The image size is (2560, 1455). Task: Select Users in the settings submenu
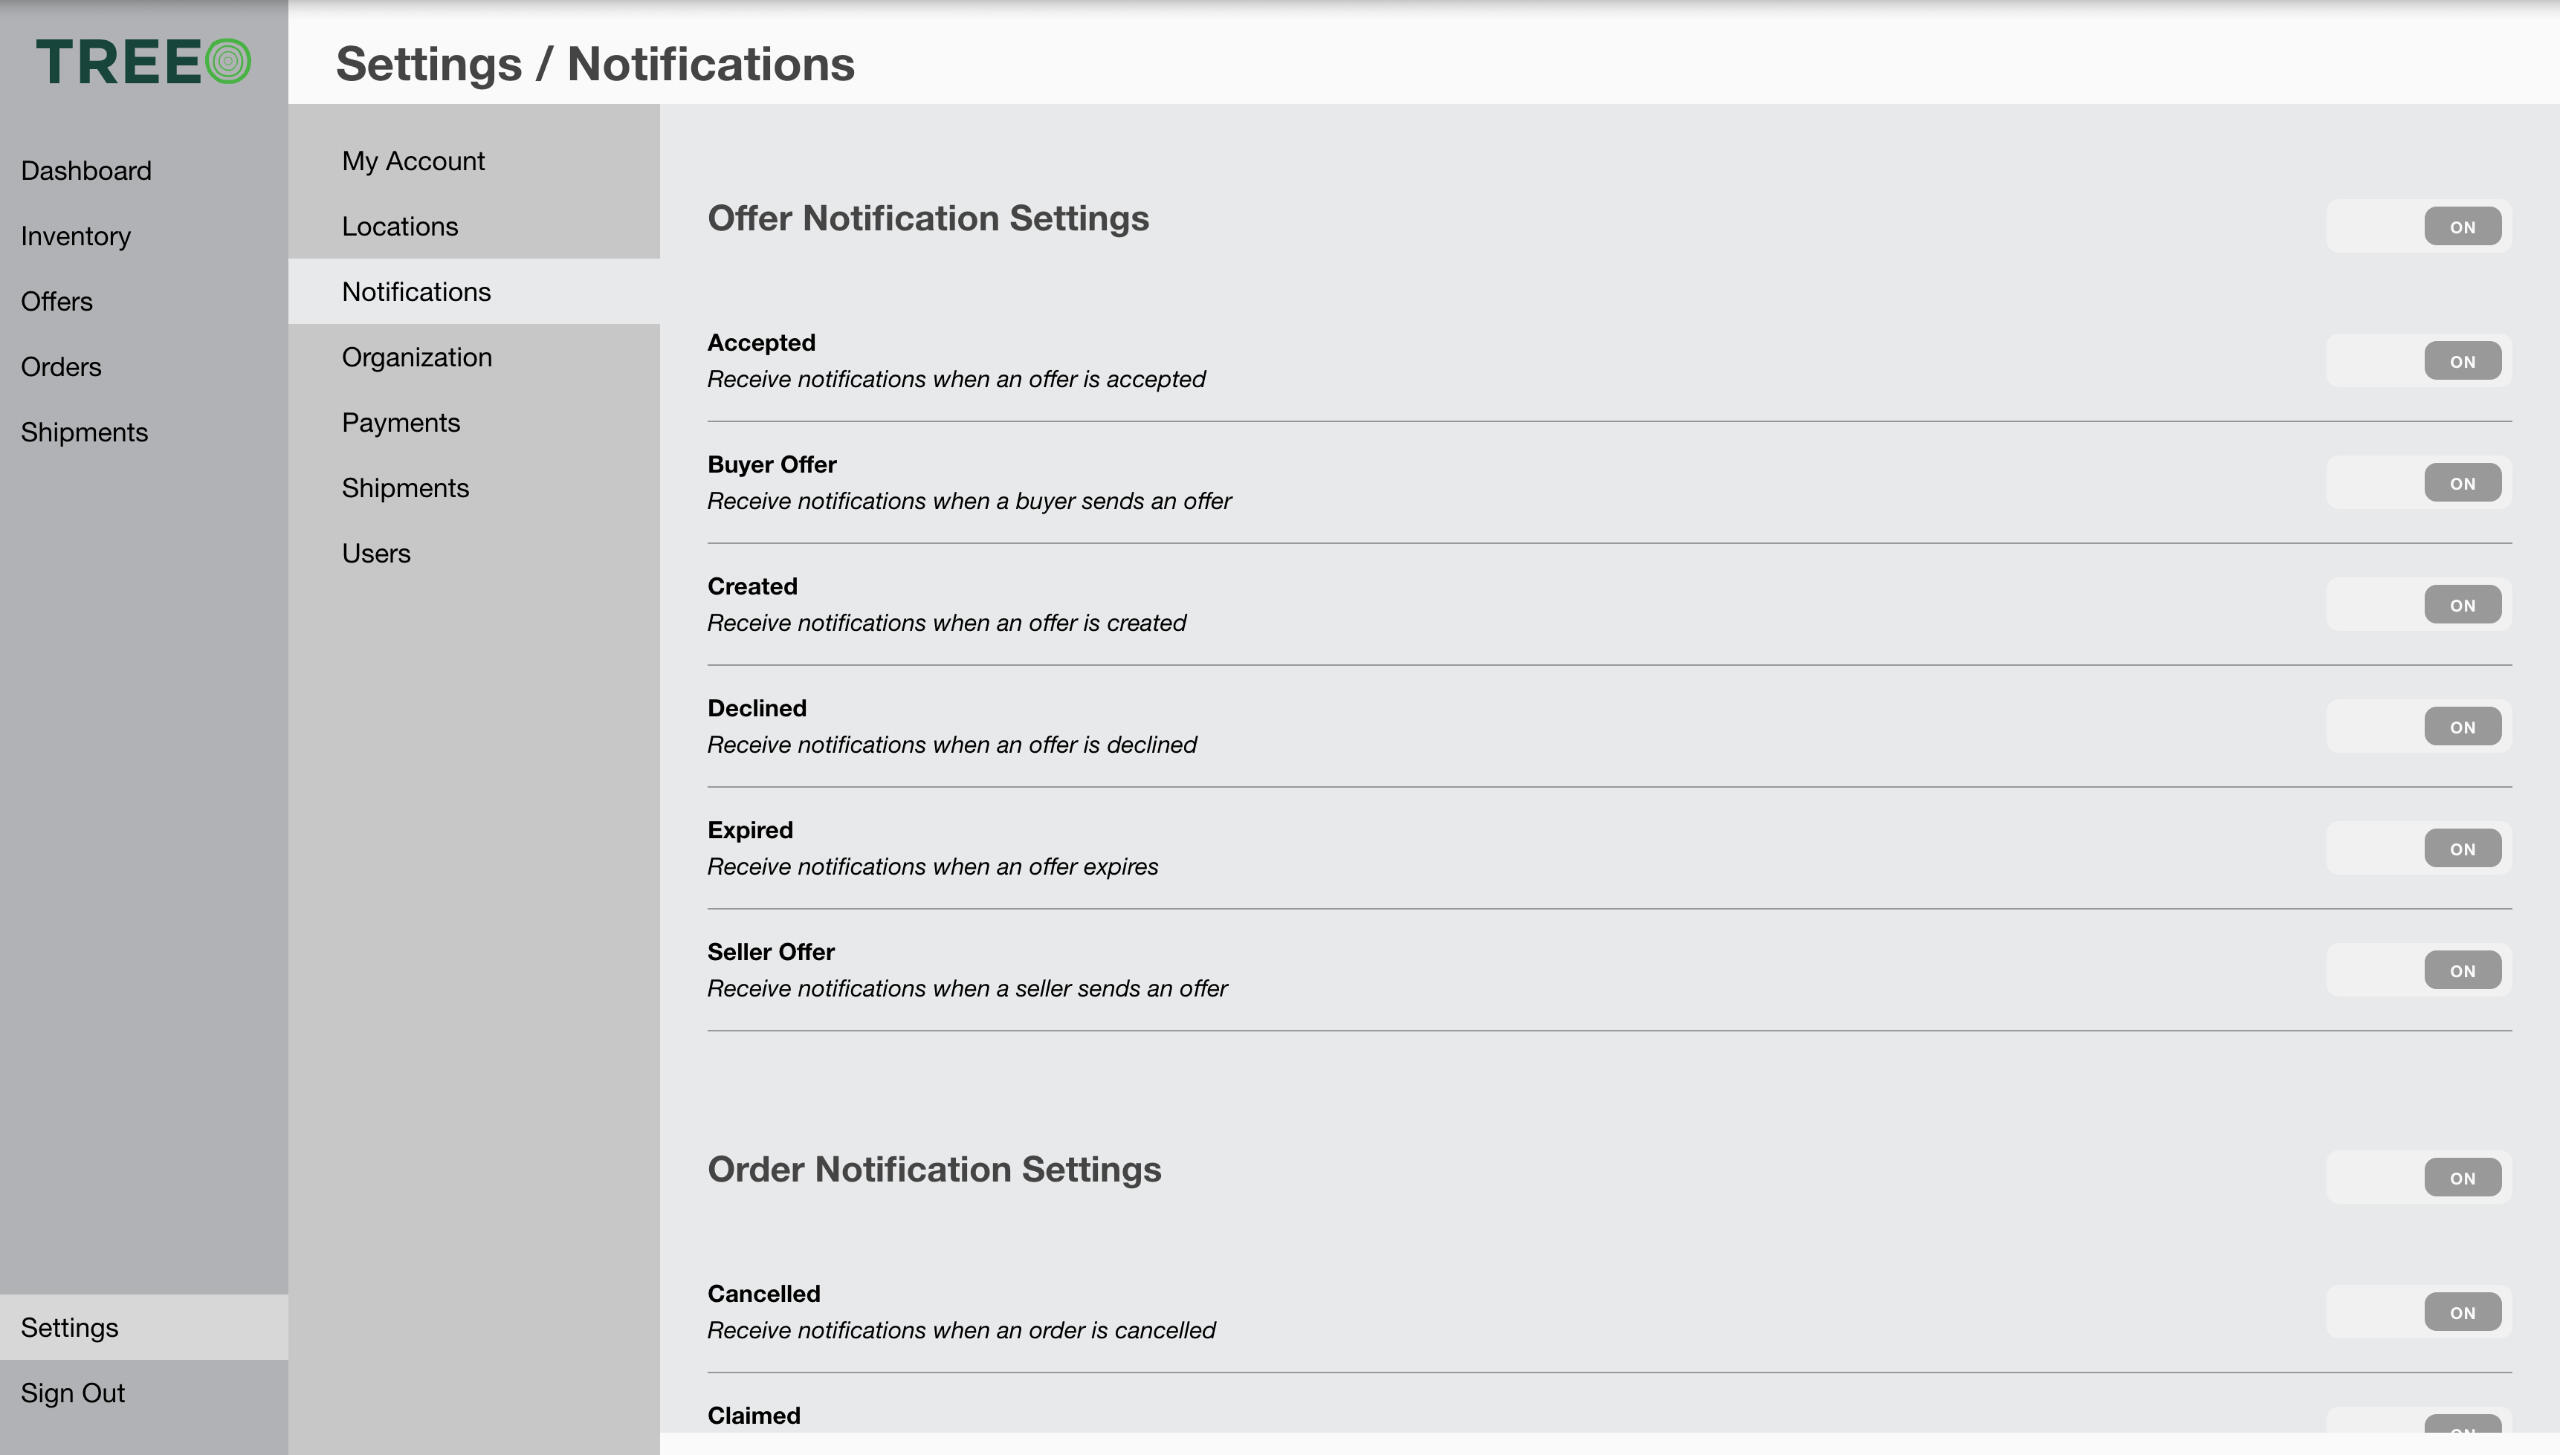376,554
